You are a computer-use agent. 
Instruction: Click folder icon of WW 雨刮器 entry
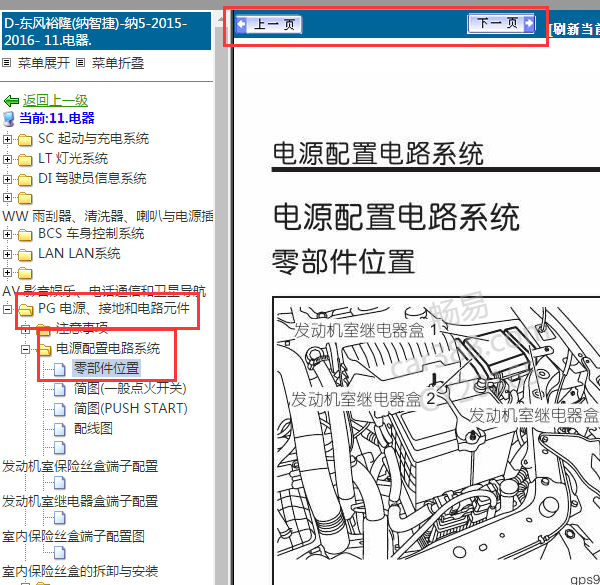coord(25,198)
